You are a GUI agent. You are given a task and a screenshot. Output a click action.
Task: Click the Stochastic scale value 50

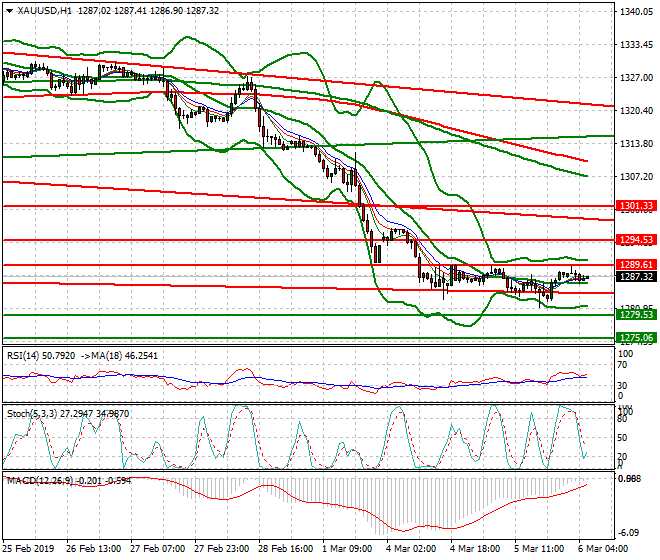click(622, 438)
